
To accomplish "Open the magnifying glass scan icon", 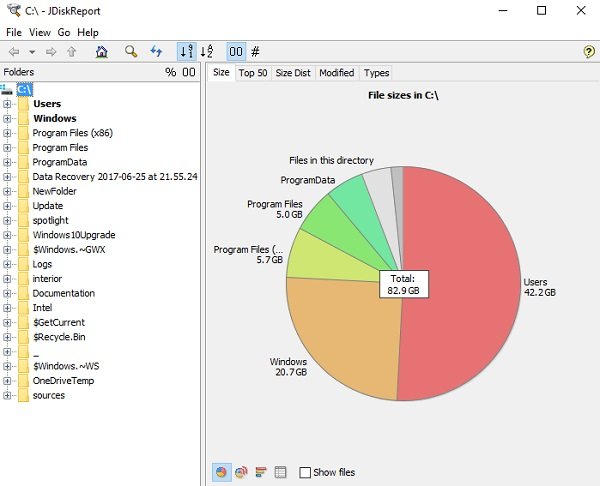I will pos(131,51).
